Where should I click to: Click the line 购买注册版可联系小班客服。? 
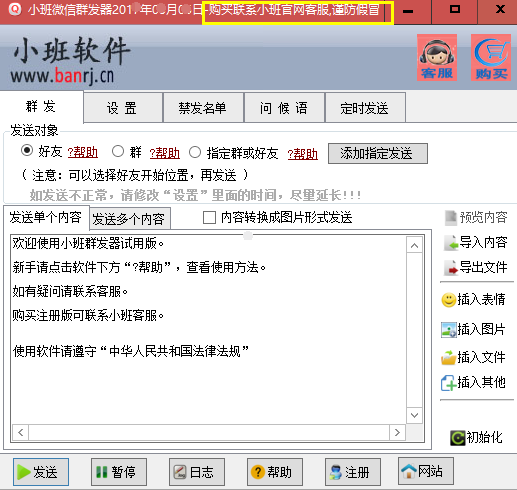88,315
